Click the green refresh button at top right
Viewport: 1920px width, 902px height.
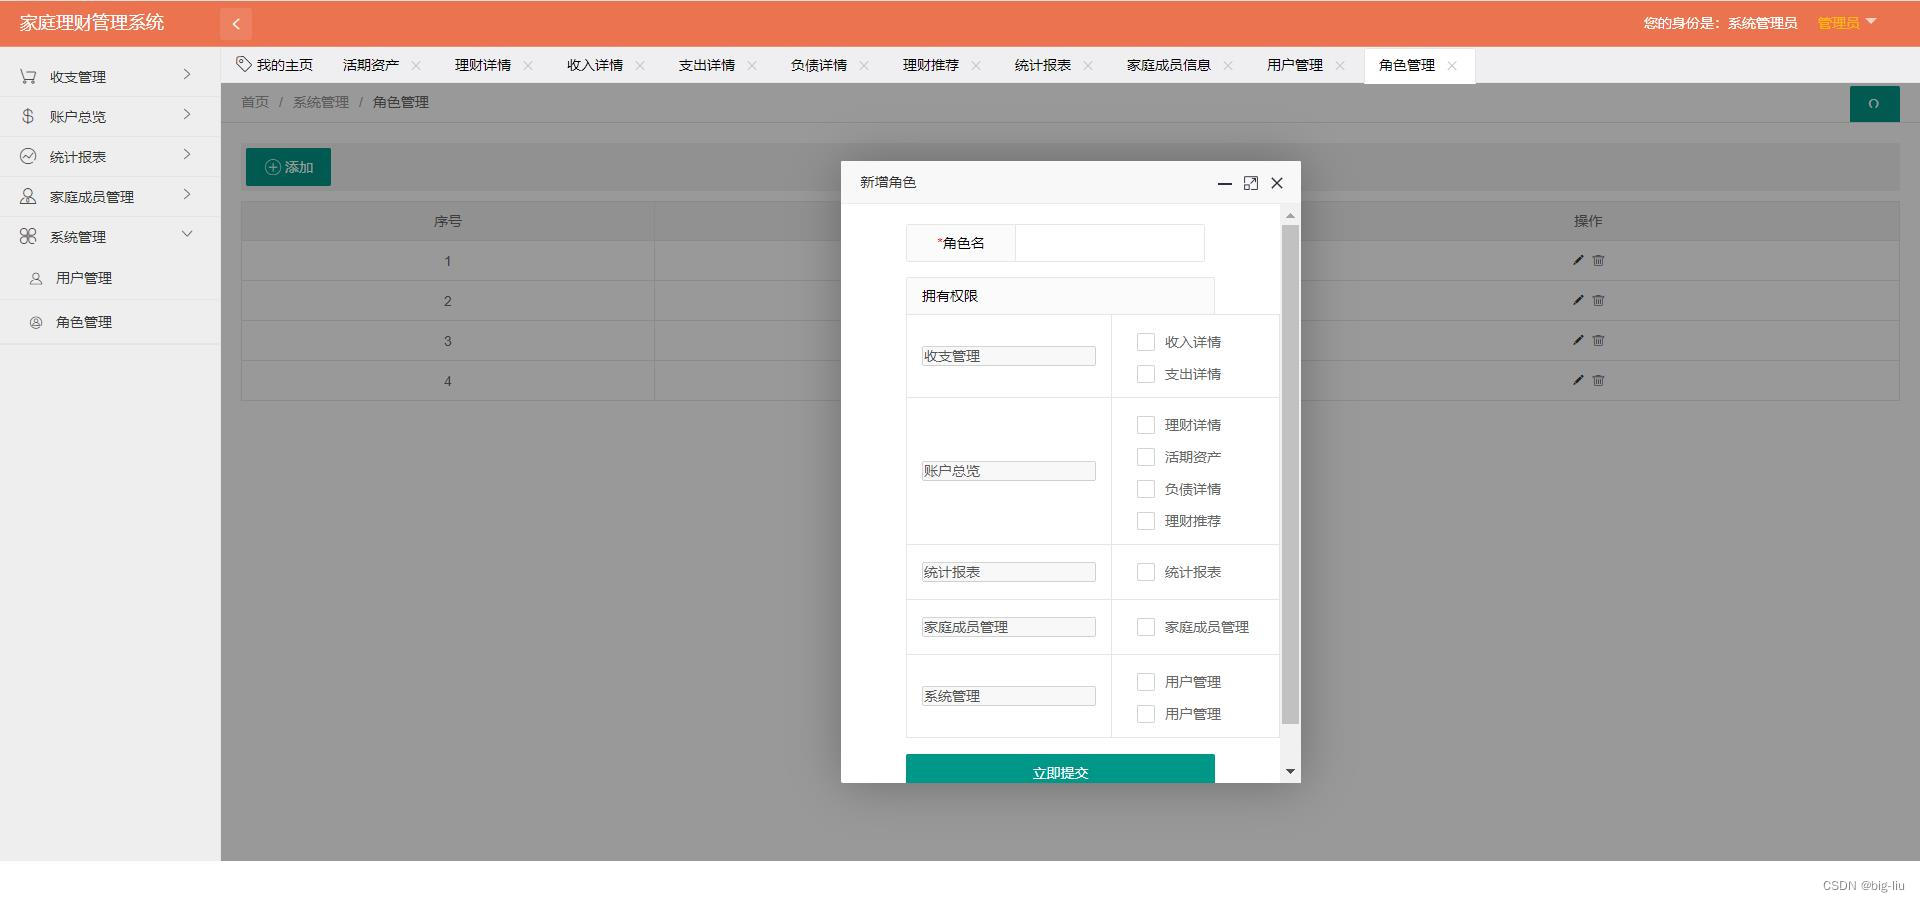[1874, 104]
